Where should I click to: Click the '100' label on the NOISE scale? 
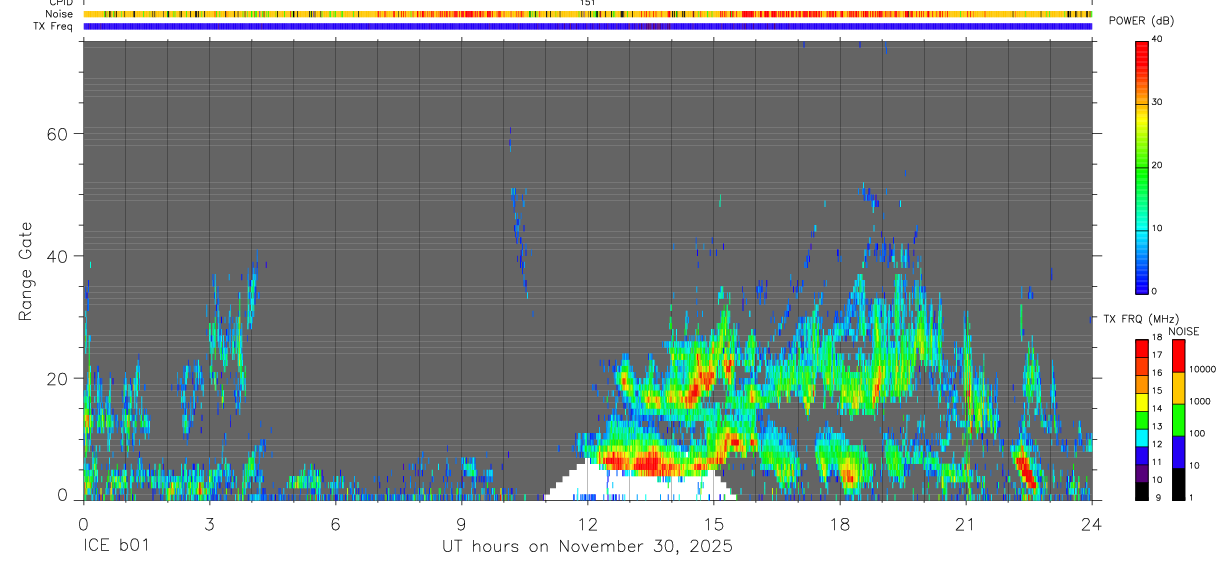[1195, 433]
